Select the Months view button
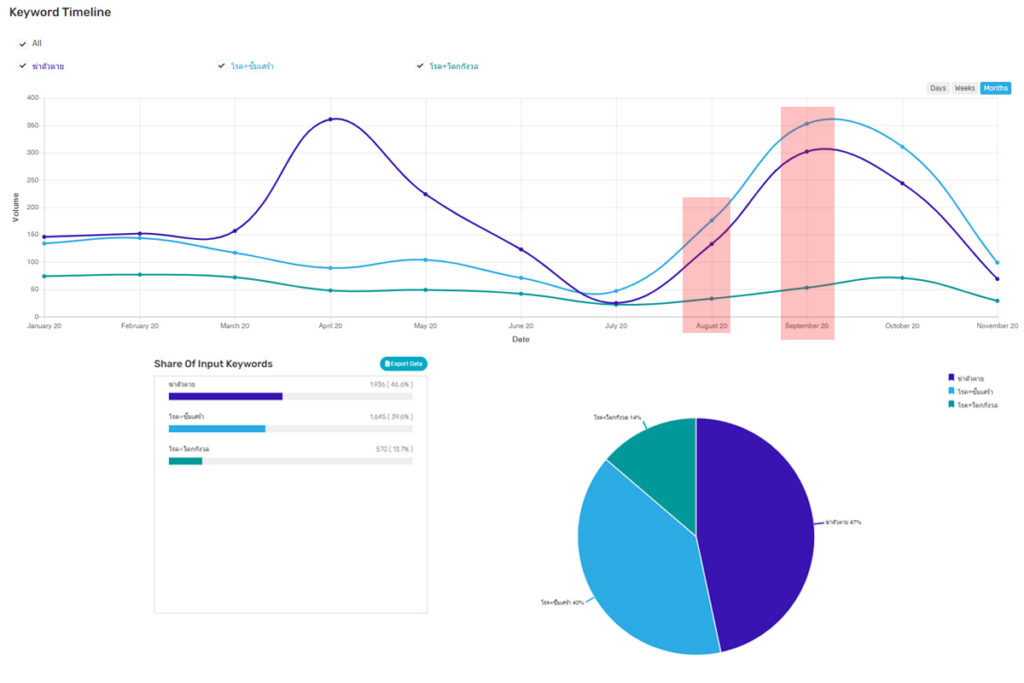 click(995, 88)
